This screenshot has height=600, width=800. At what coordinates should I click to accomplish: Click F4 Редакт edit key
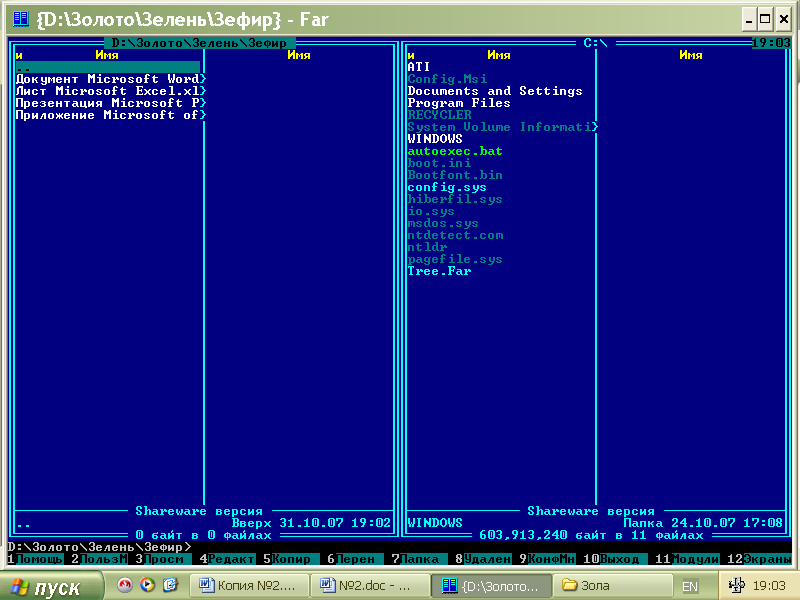coord(227,559)
